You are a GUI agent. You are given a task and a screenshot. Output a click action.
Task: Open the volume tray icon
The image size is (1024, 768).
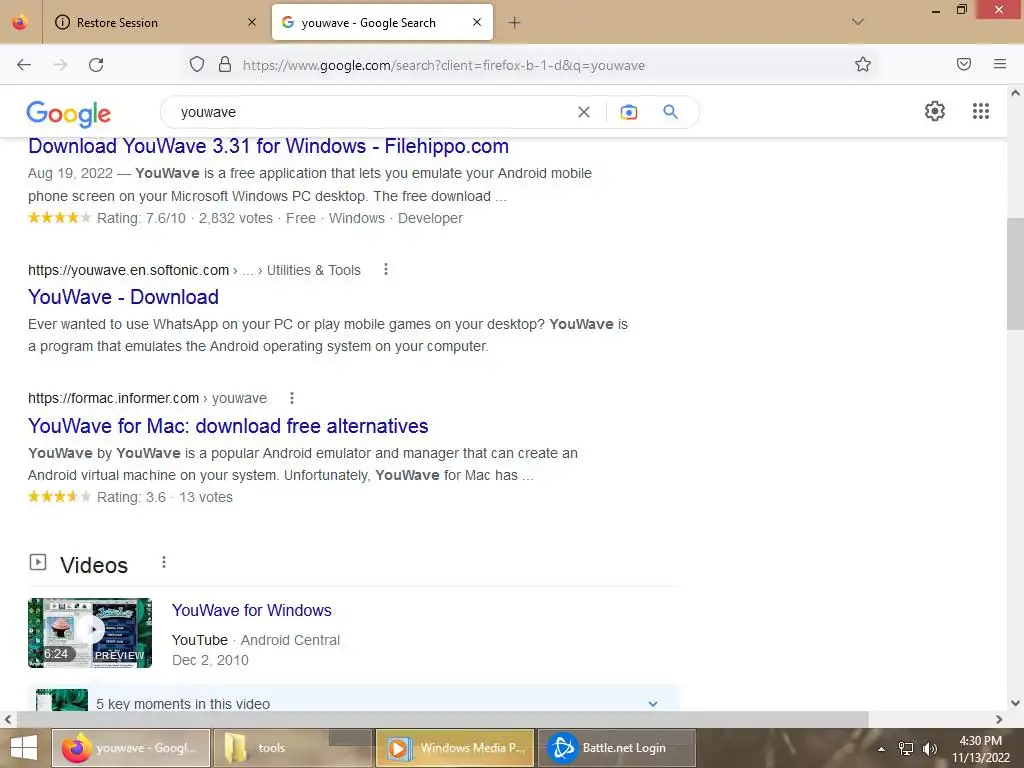point(930,749)
